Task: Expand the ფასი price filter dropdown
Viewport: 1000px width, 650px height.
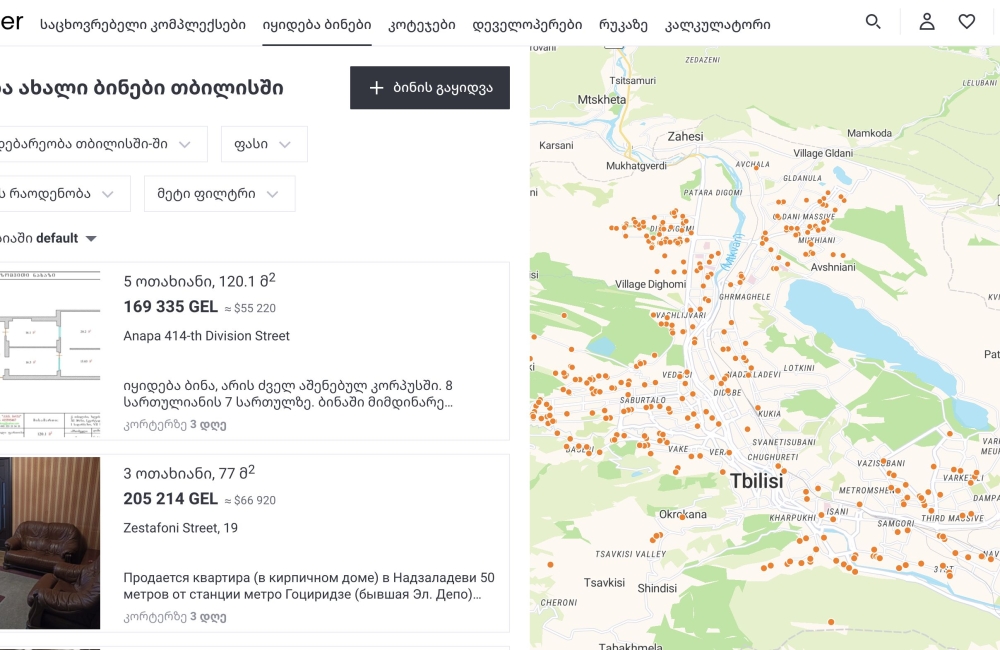Action: 264,144
